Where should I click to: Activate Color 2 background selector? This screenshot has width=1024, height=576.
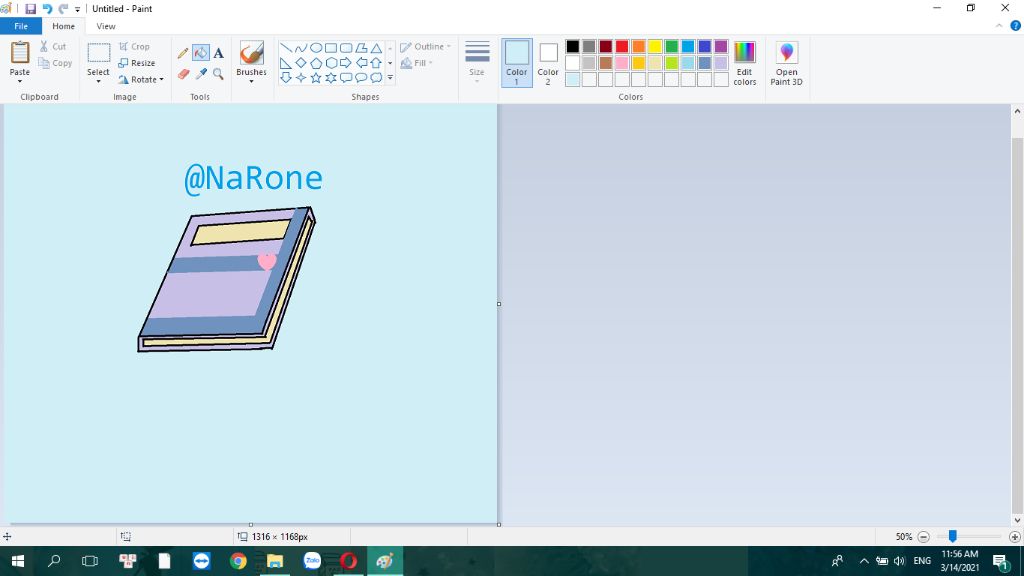point(548,63)
